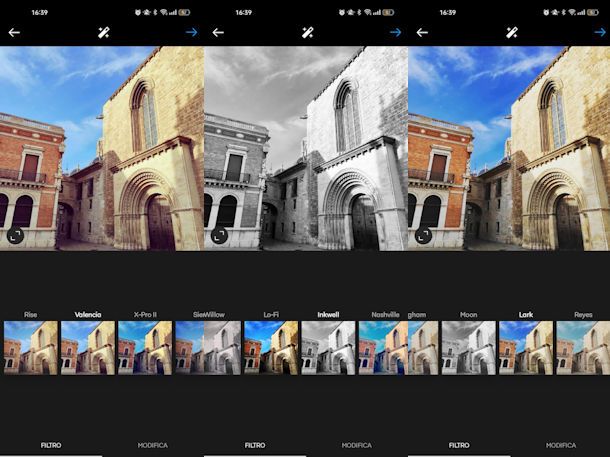This screenshot has width=610, height=457.
Task: Tap the 'Reyes' filter name label
Action: (x=583, y=315)
